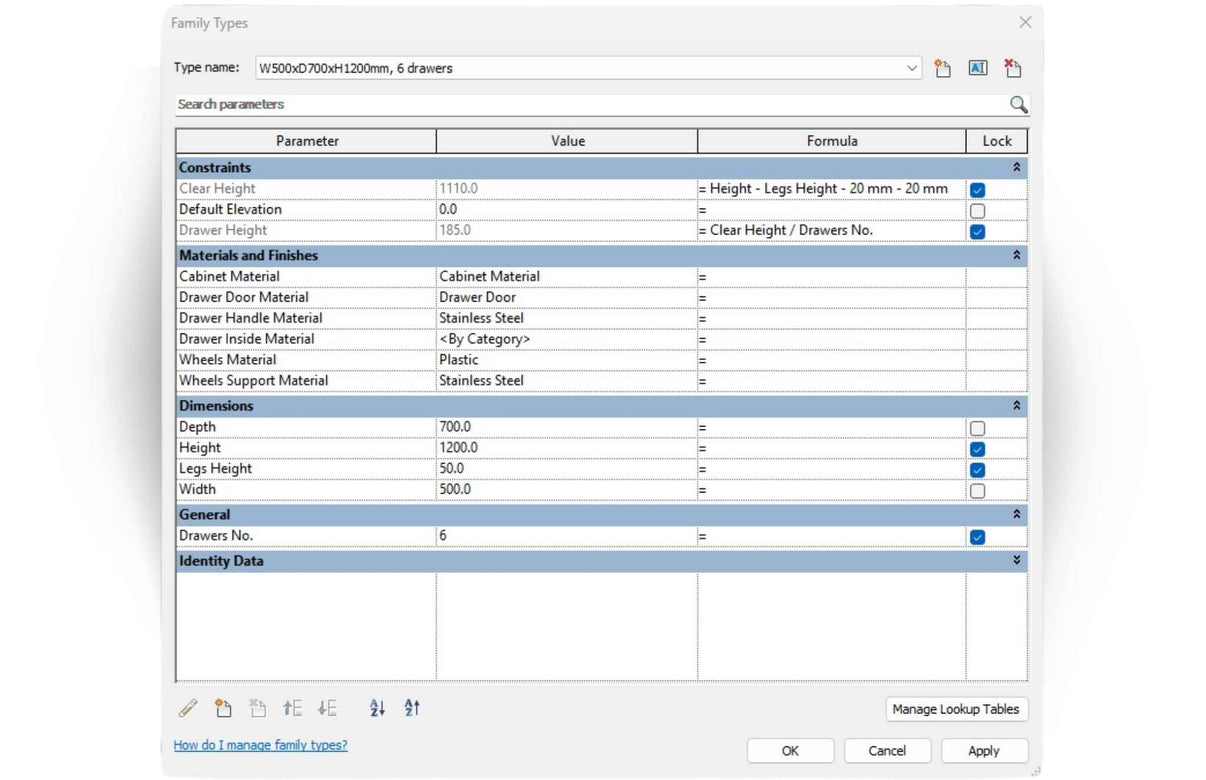The width and height of the screenshot is (1206, 780).
Task: Sort parameters in descending Z-A order
Action: point(412,709)
